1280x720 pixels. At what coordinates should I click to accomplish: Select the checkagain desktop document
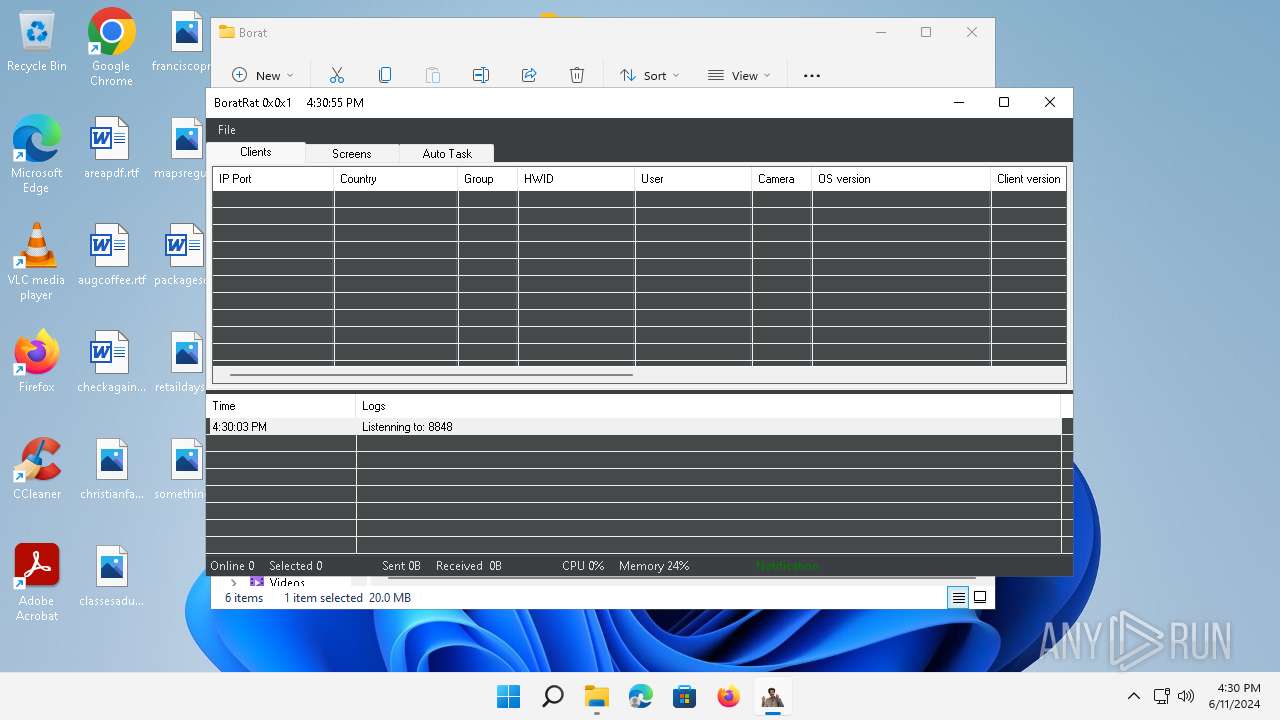point(111,361)
